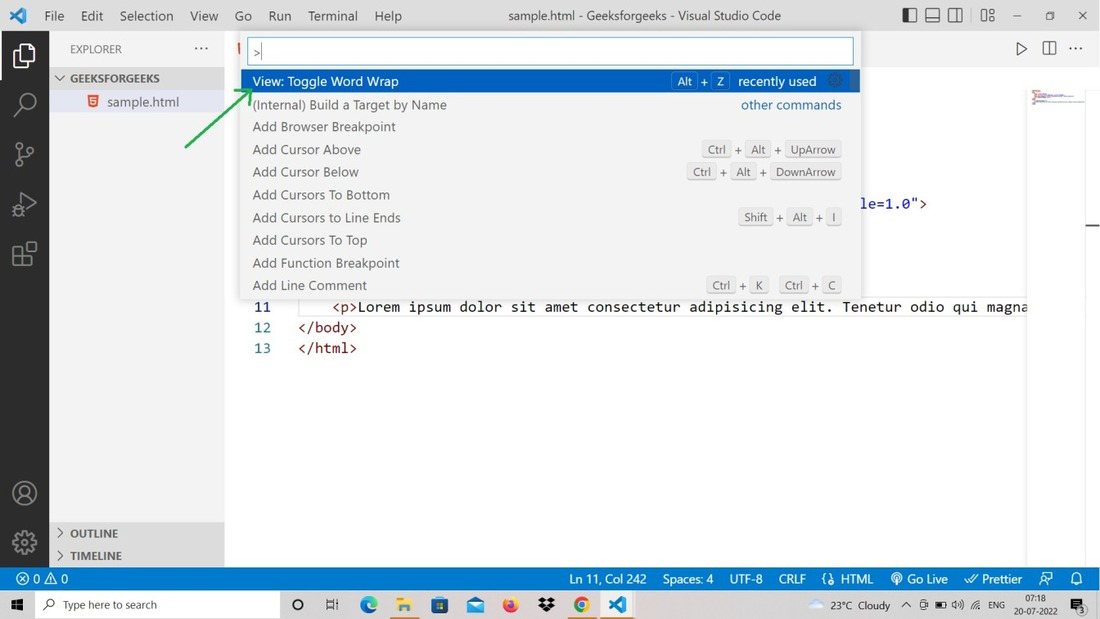This screenshot has height=619, width=1100.
Task: Open the Edit menu
Action: pyautogui.click(x=91, y=15)
